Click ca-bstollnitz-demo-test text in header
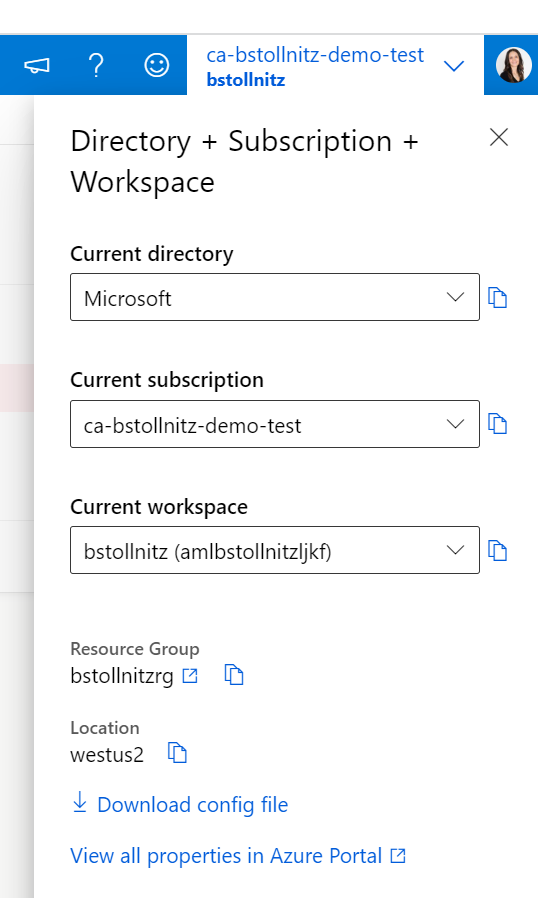 [315, 55]
